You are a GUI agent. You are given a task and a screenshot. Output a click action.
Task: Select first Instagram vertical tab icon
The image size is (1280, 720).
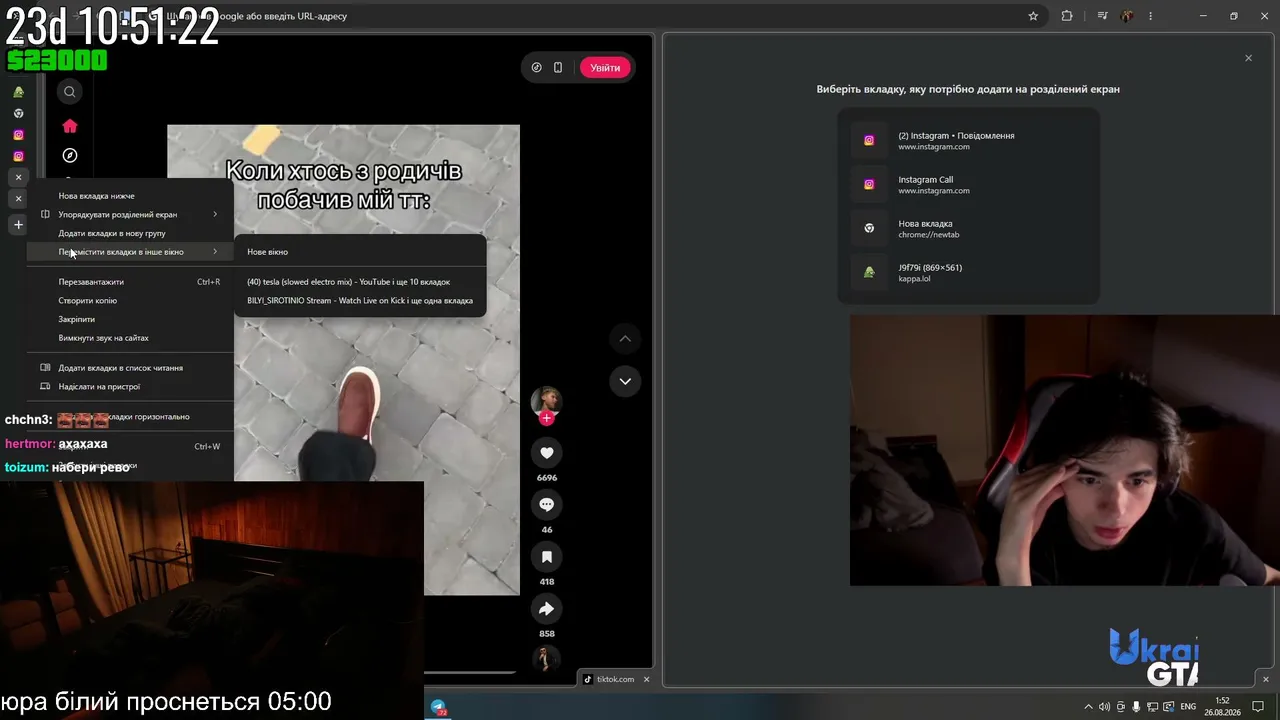[18, 135]
